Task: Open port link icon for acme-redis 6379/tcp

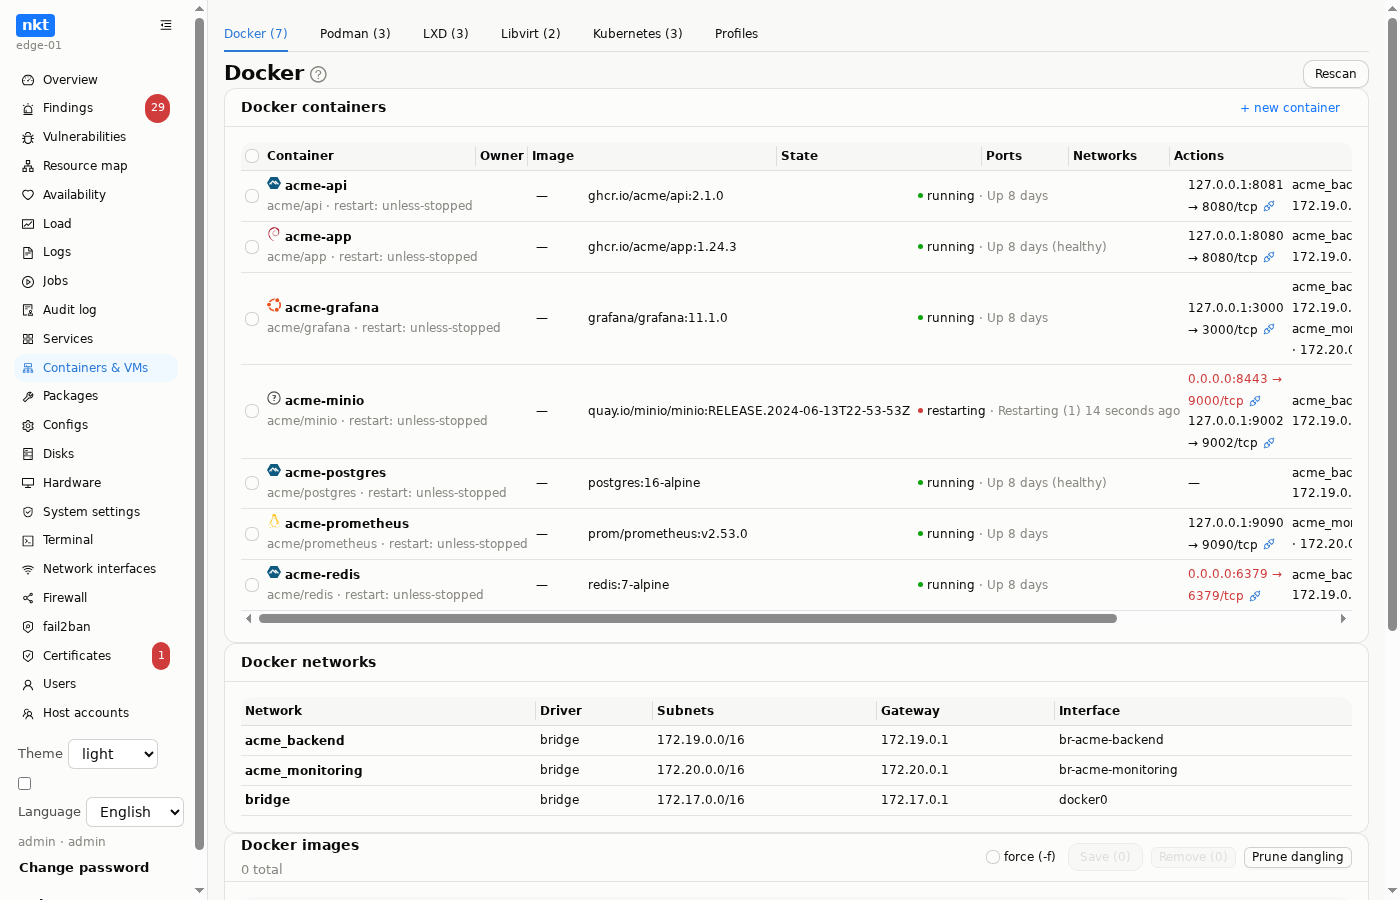Action: (1255, 596)
